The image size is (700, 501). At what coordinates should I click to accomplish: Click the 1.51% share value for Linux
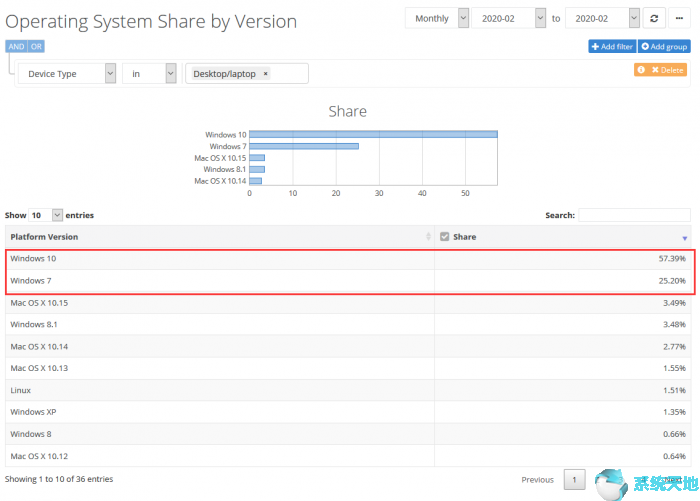(x=674, y=390)
